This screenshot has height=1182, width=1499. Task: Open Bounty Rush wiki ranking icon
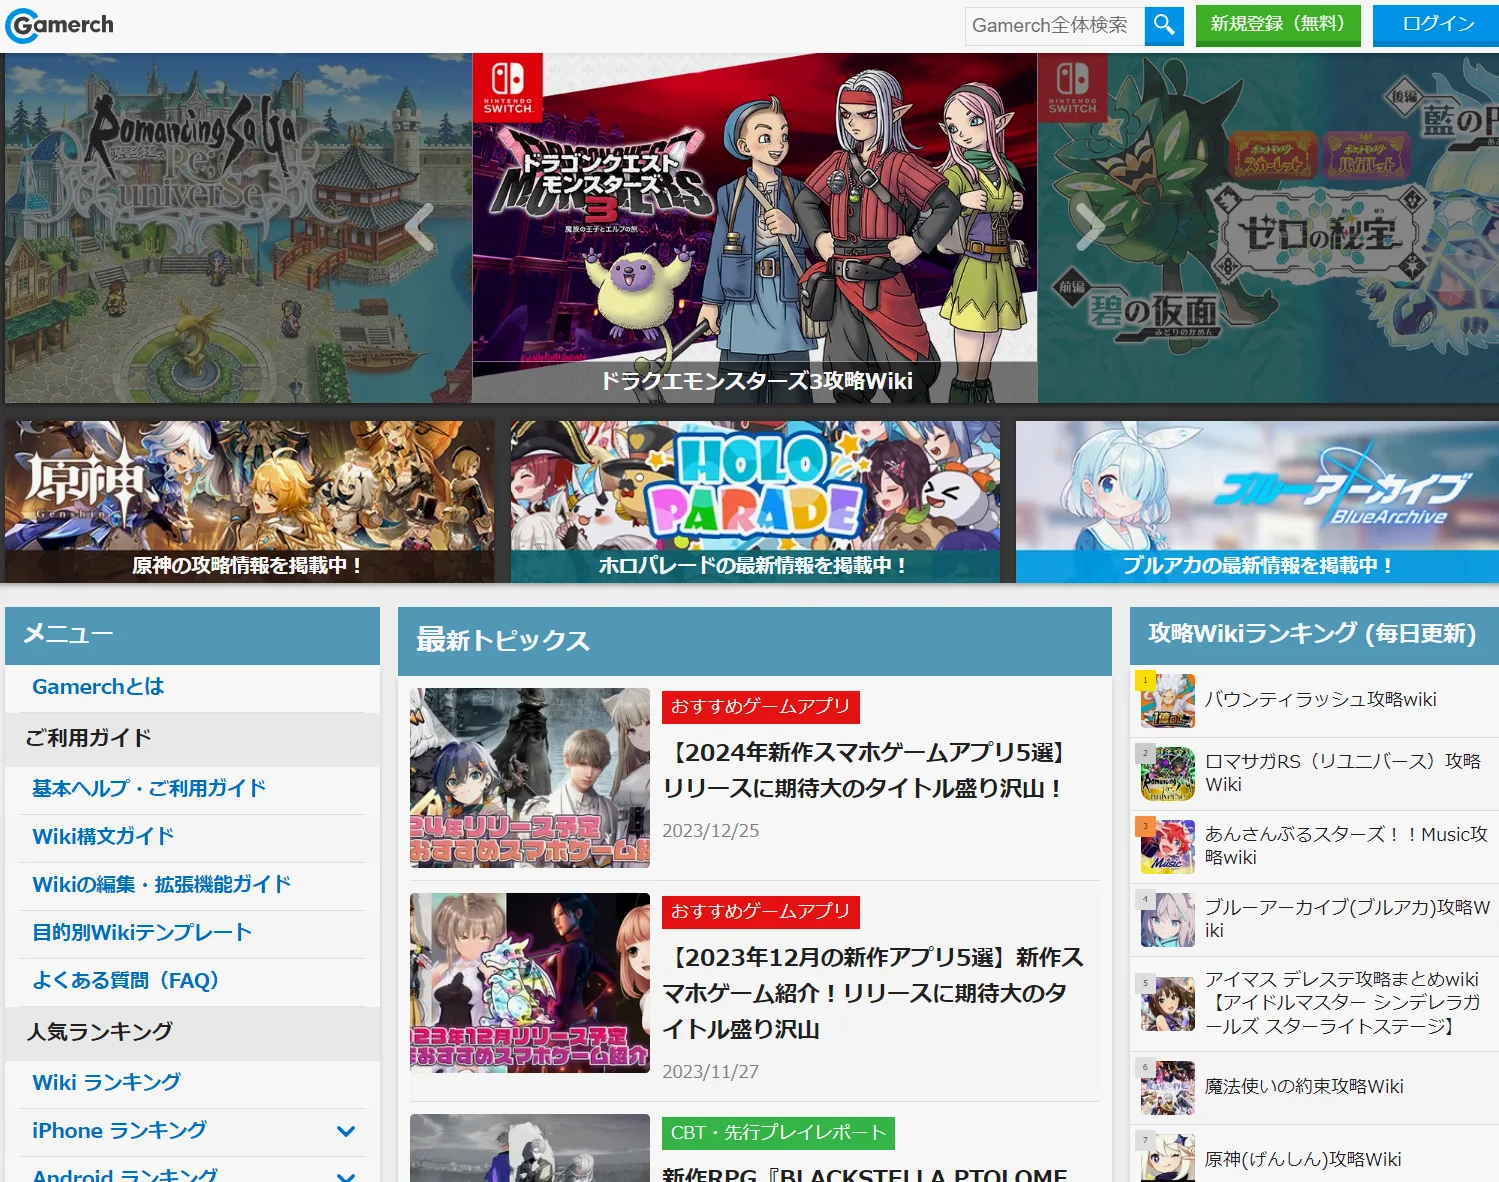tap(1167, 700)
